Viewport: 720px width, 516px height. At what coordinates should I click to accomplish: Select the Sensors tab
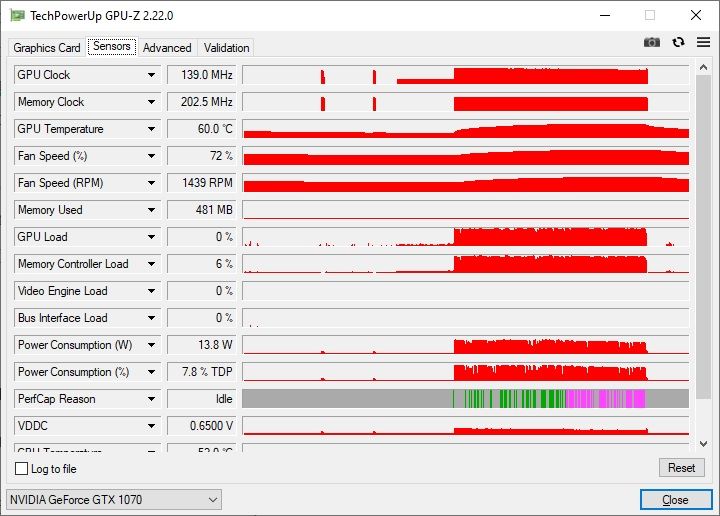(112, 46)
